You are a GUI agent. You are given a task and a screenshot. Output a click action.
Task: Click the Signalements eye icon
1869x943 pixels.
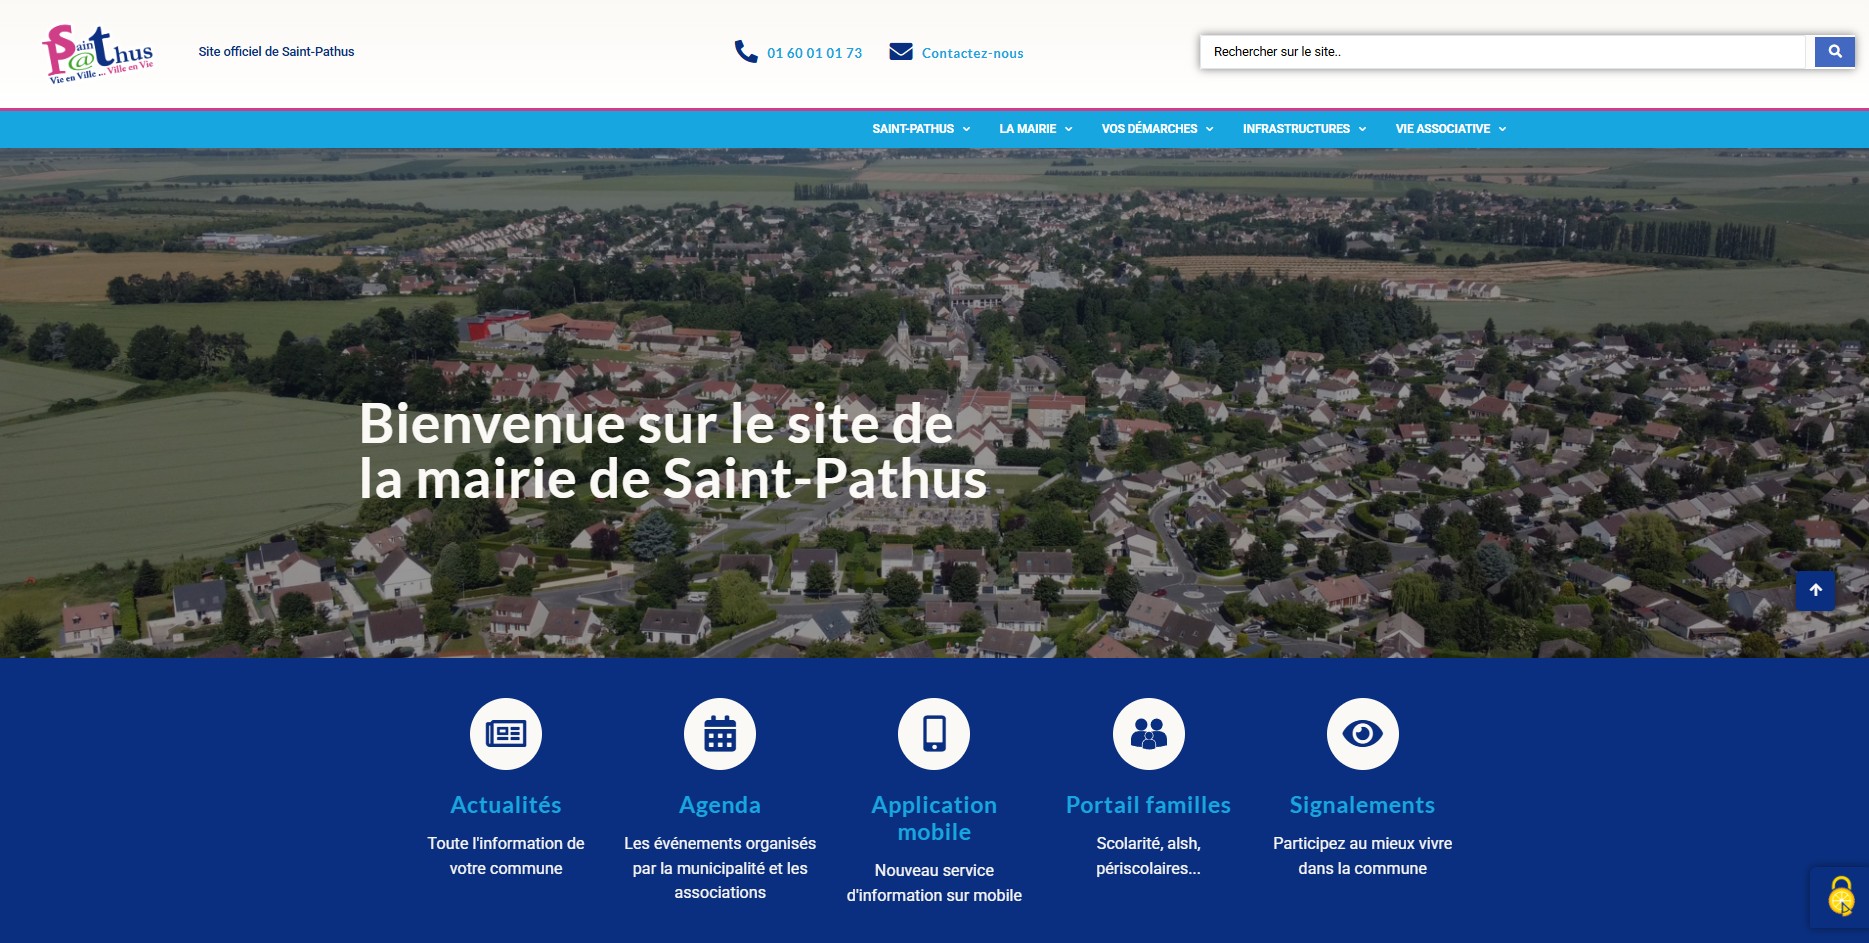[1362, 734]
